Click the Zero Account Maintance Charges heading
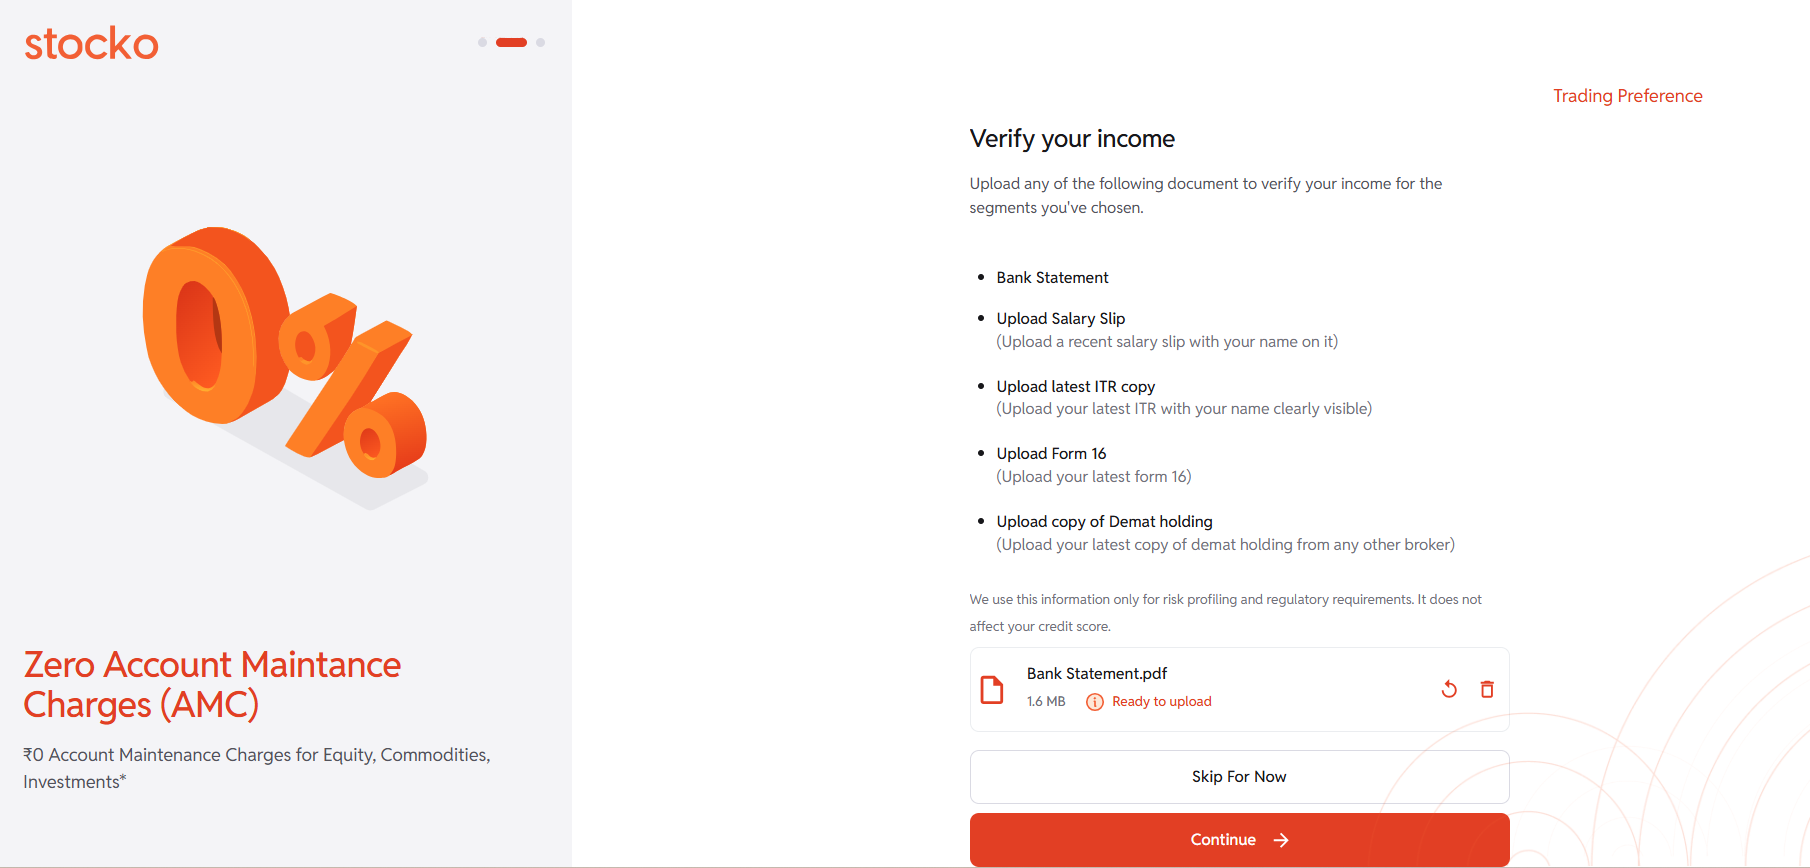The width and height of the screenshot is (1810, 868). [212, 685]
